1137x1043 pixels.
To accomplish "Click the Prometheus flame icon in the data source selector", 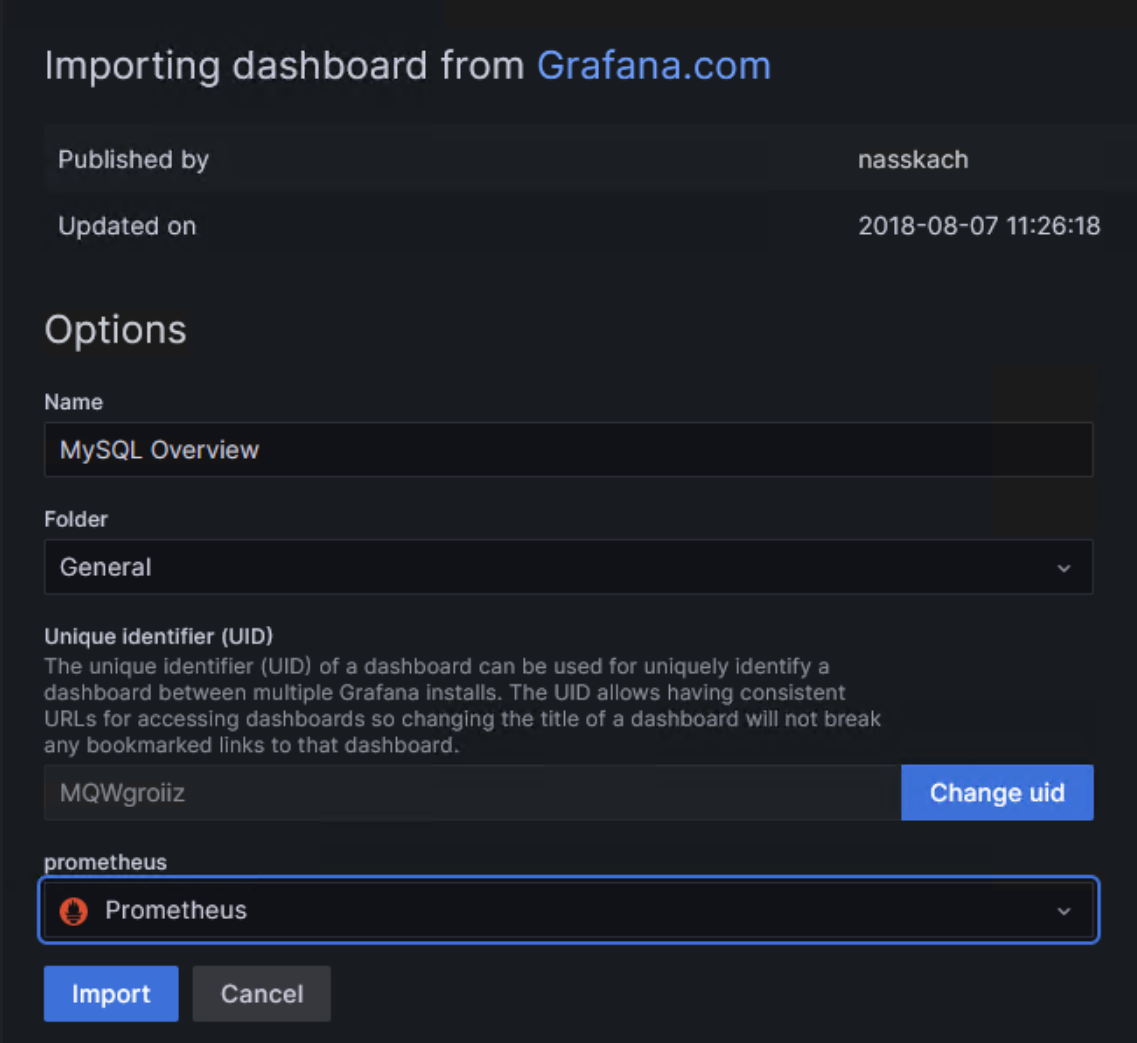I will 74,911.
